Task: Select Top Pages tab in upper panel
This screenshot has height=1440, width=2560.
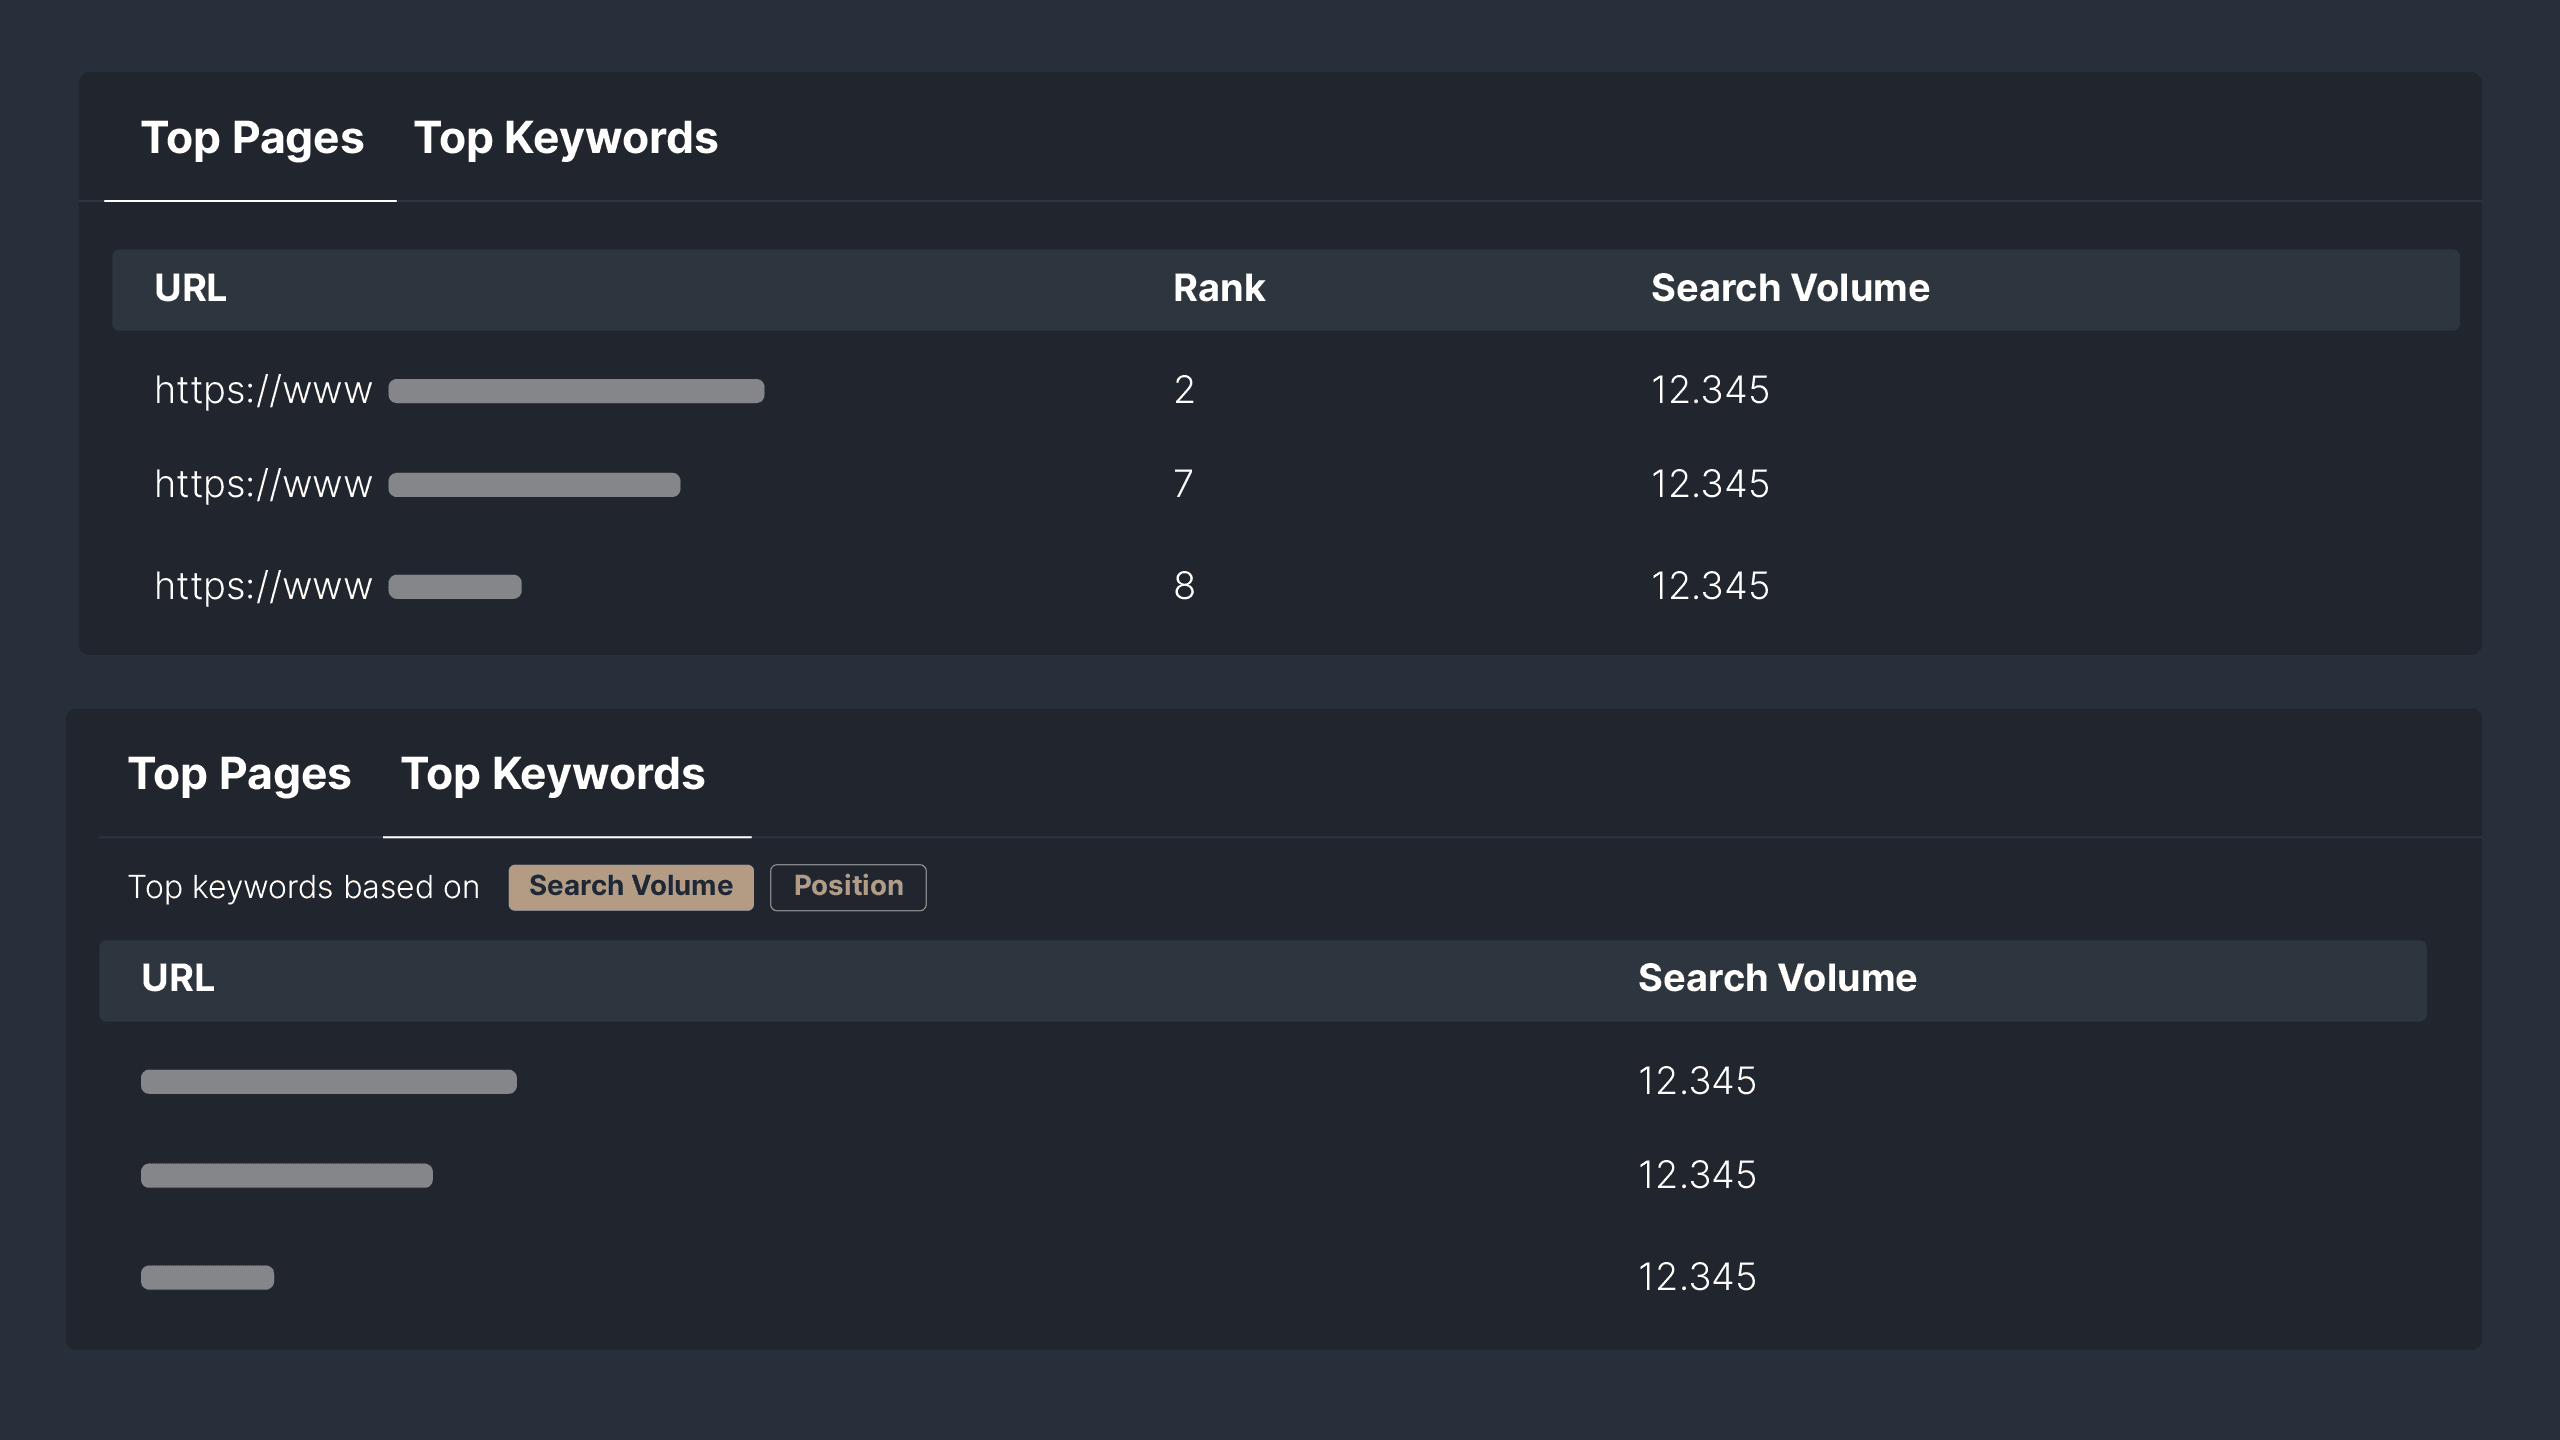Action: pos(252,138)
